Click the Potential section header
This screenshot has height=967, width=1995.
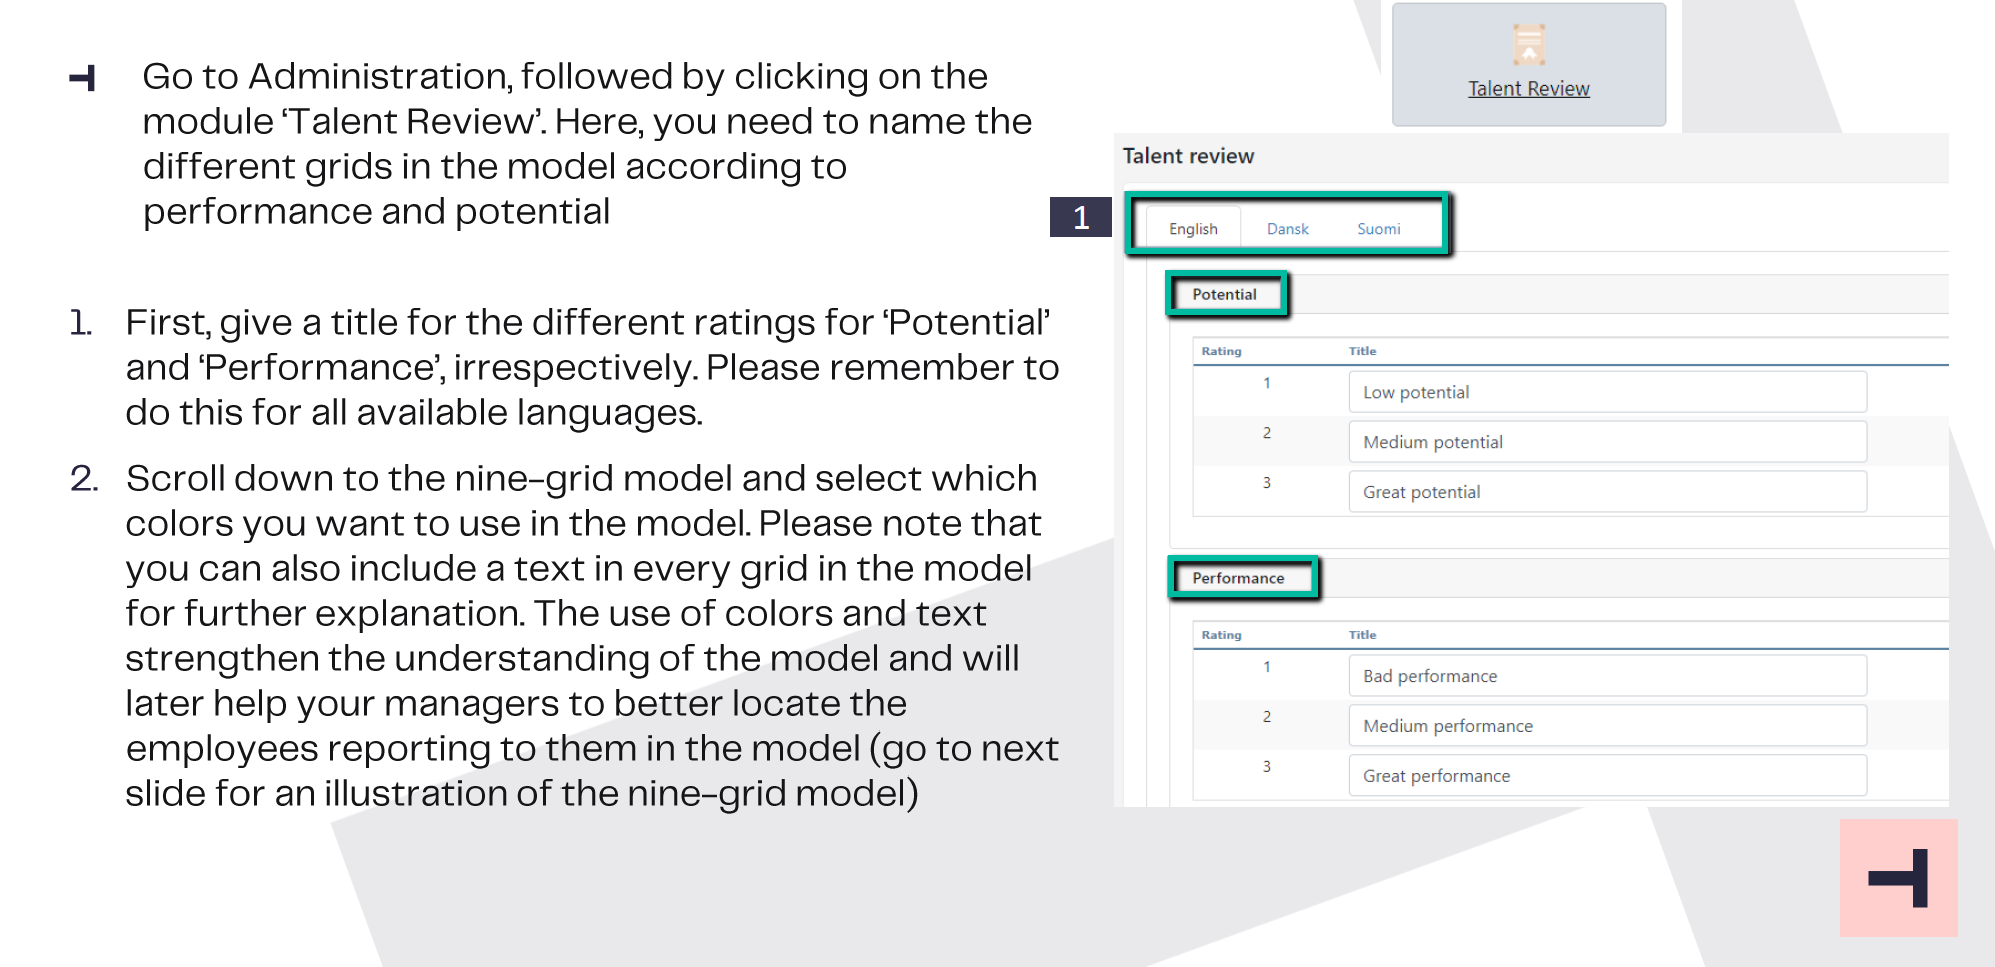click(1224, 295)
